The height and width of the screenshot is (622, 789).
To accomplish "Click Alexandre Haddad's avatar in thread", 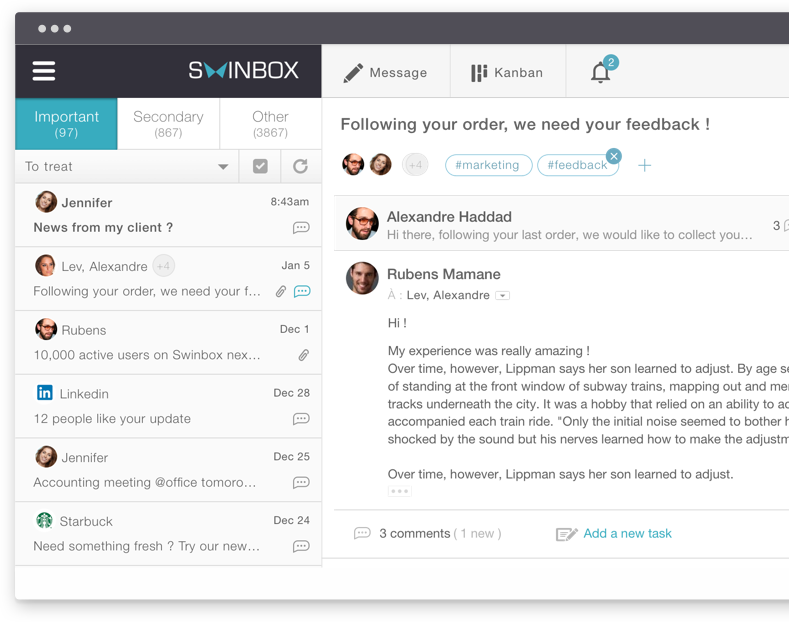I will click(x=362, y=223).
